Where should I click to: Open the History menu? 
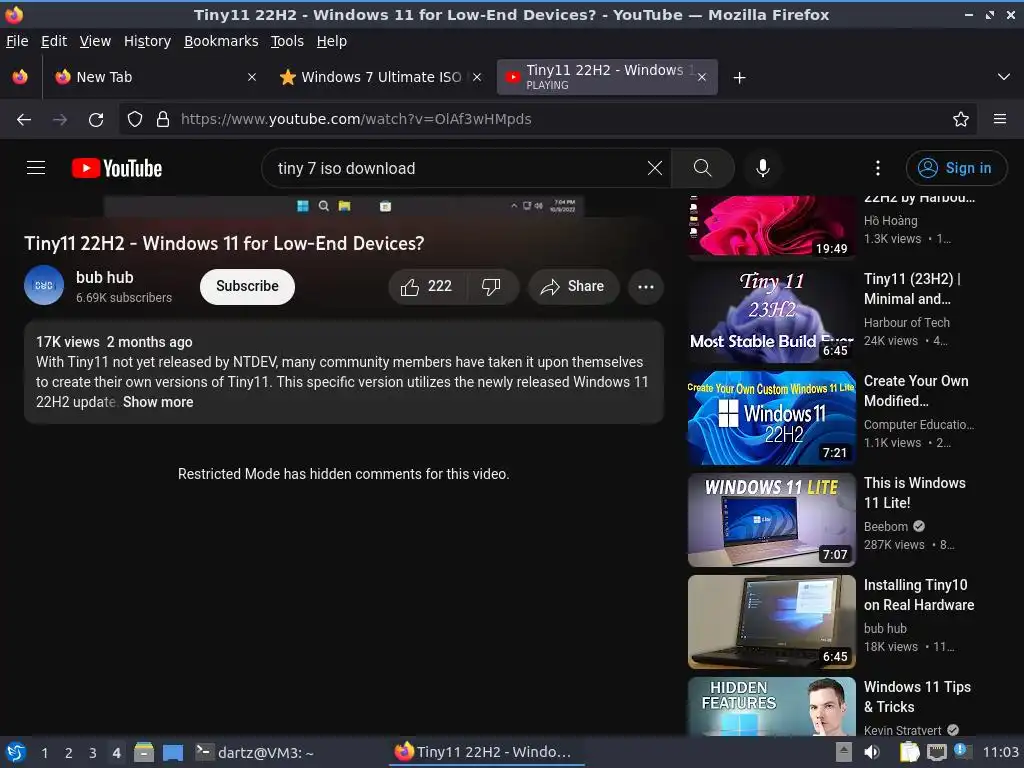147,41
